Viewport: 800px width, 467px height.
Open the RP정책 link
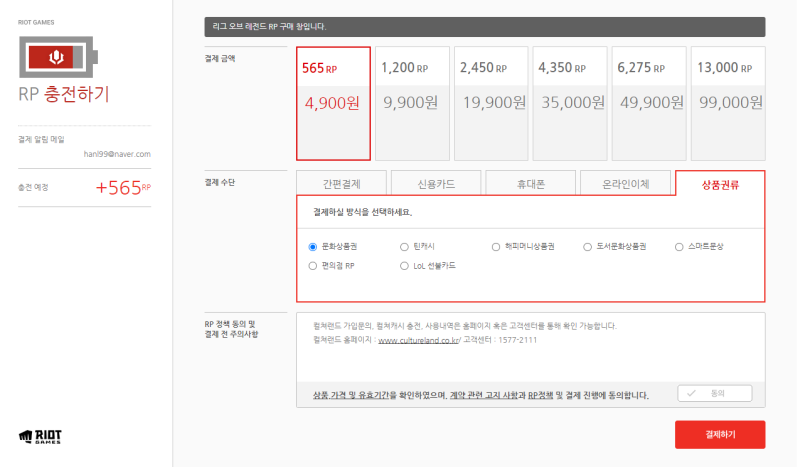(x=540, y=395)
